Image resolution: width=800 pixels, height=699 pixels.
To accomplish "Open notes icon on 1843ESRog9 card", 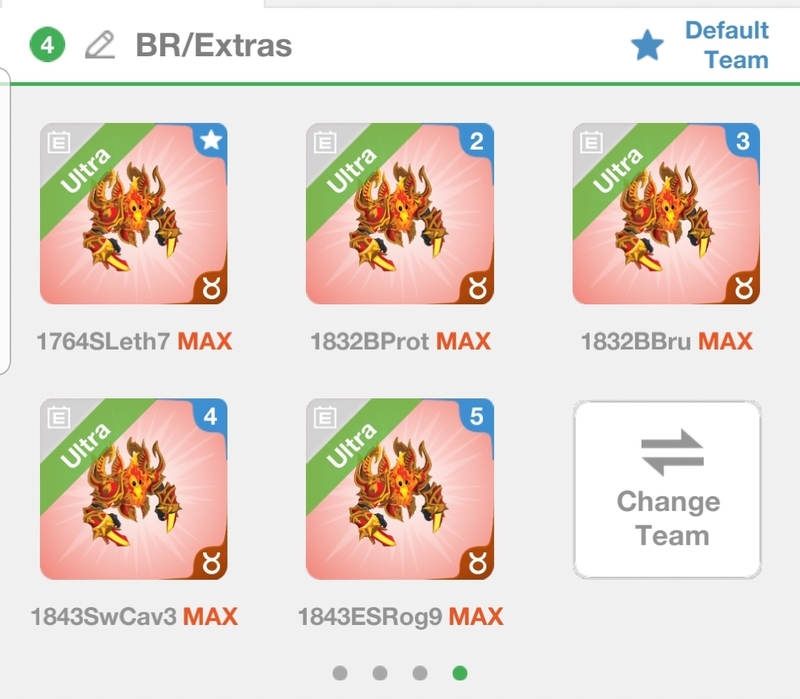I will click(x=325, y=417).
